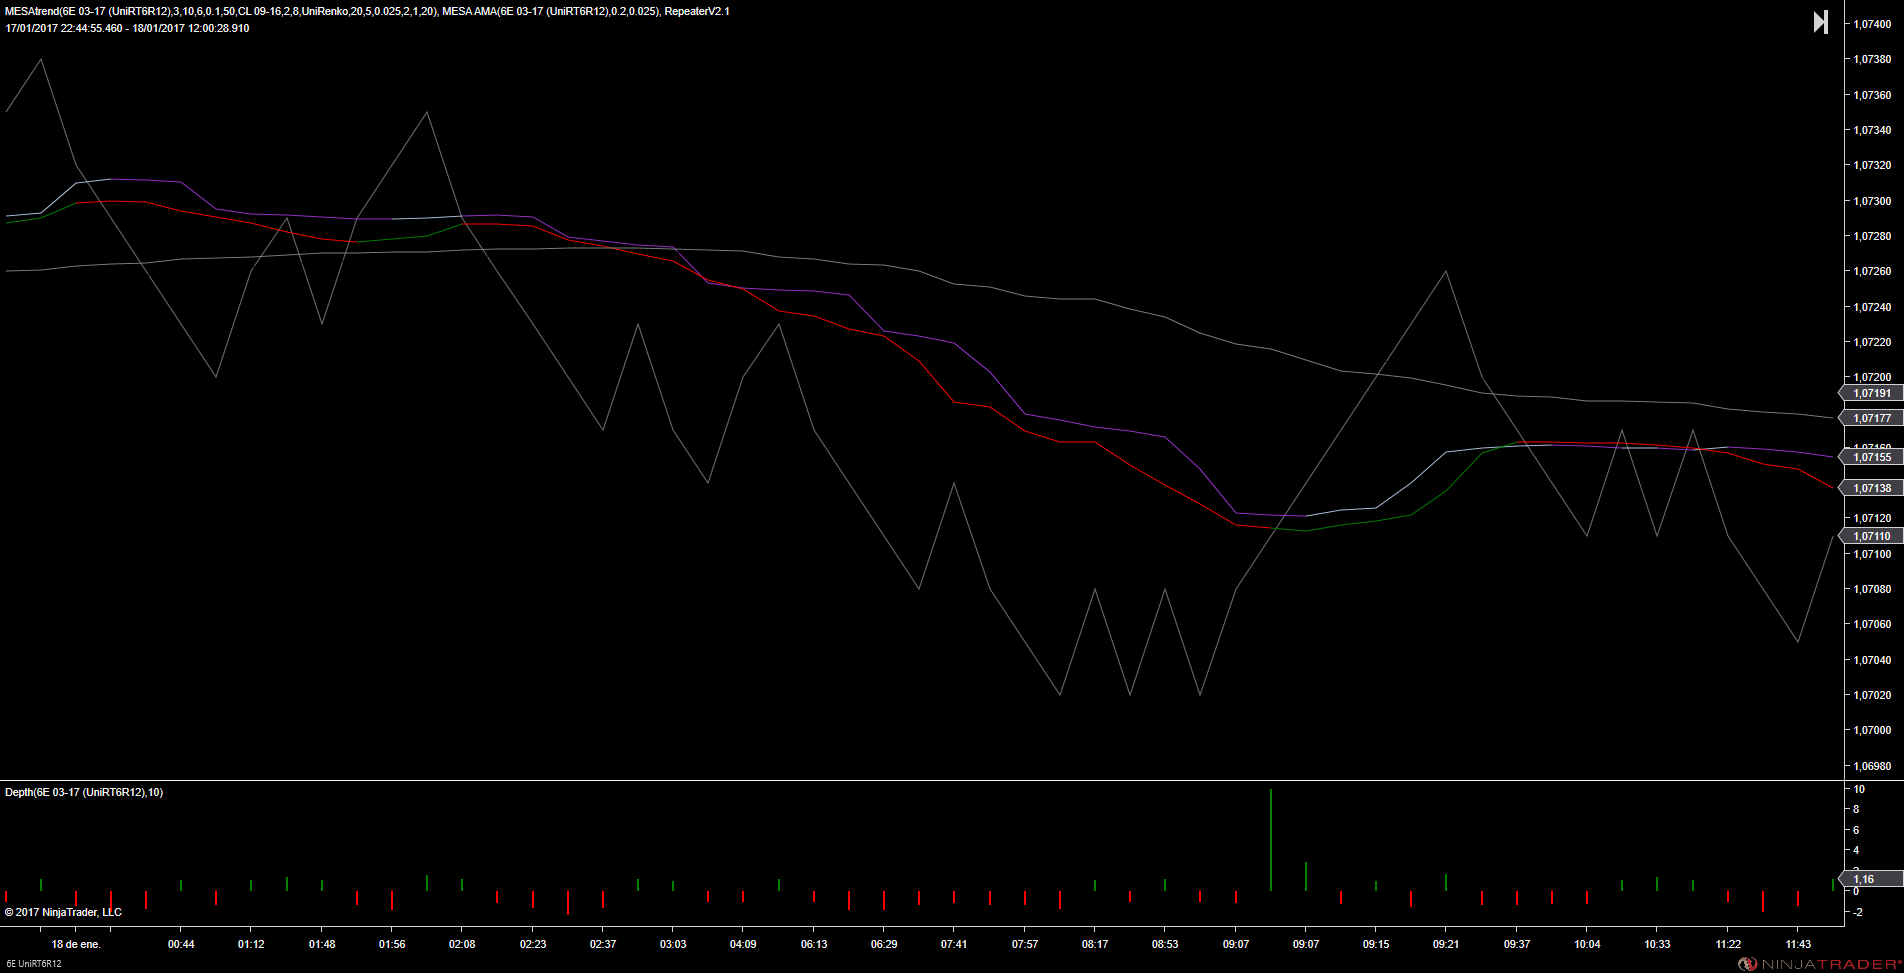The width and height of the screenshot is (1904, 973).
Task: Click the 09:21 time axis label
Action: pyautogui.click(x=1446, y=944)
